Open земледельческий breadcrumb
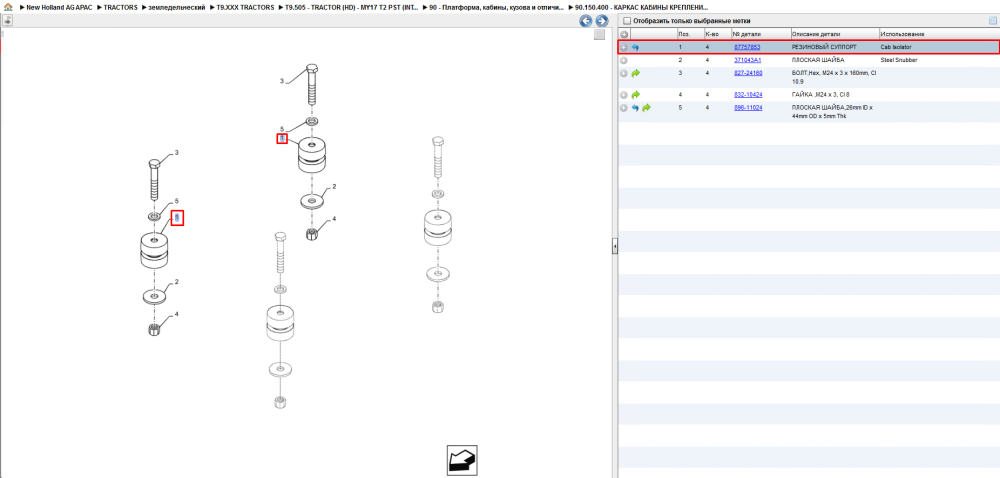1000x478 pixels. (177, 7)
